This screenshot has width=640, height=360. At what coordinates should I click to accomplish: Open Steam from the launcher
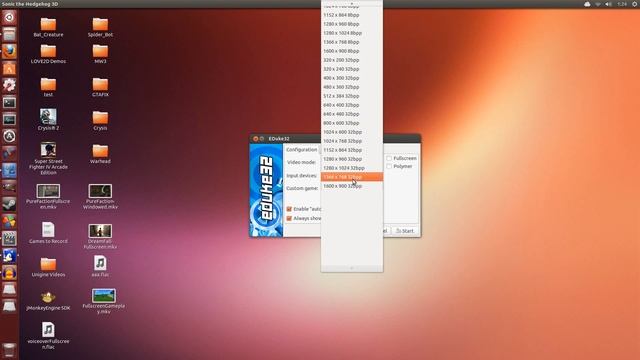point(9,204)
